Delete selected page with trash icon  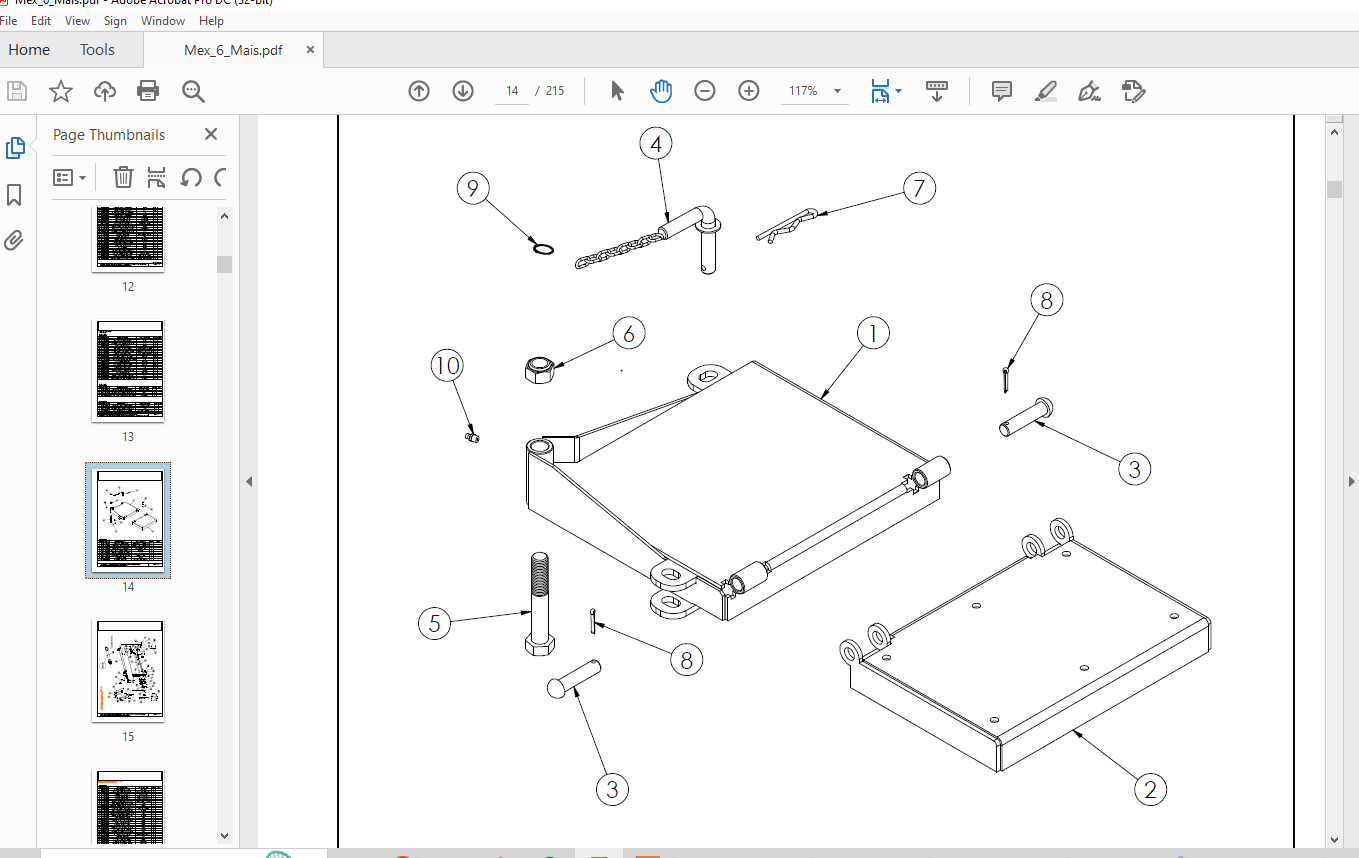(x=123, y=178)
